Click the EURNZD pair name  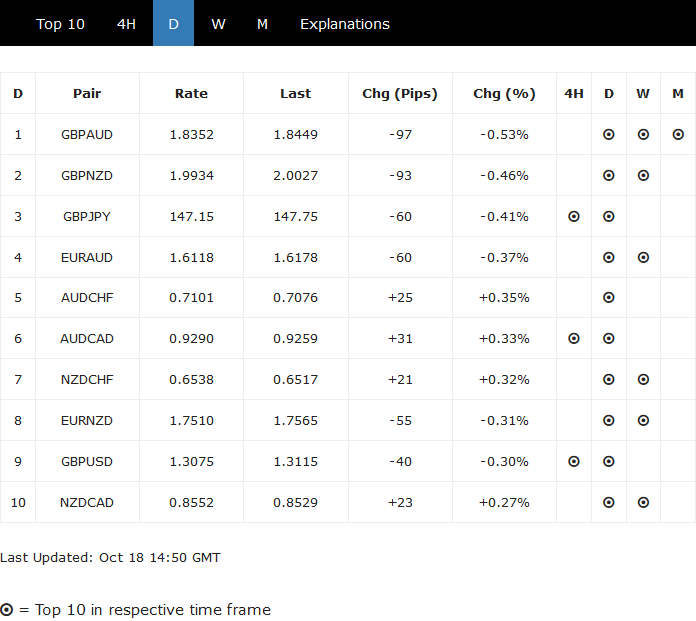click(87, 420)
